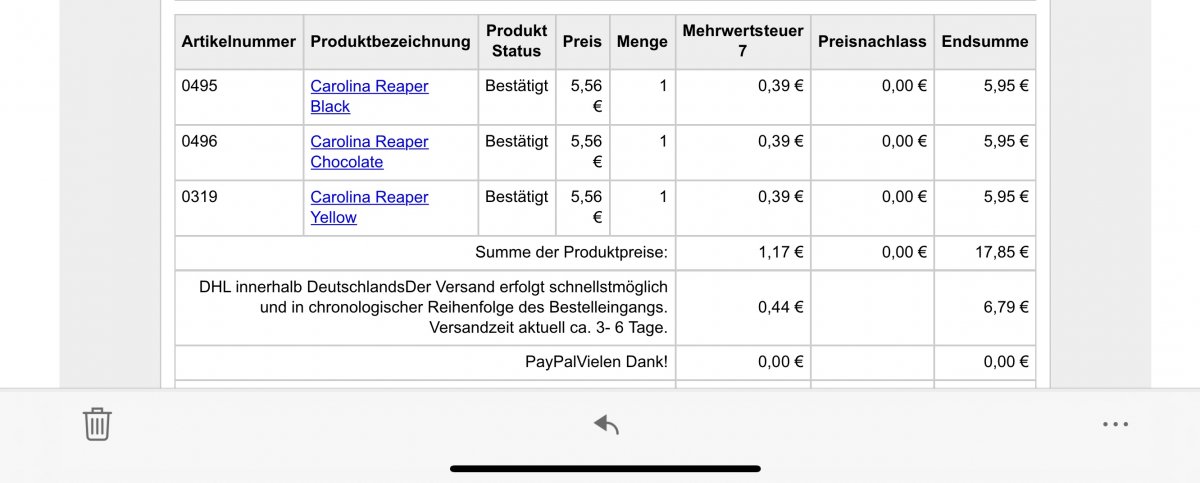The width and height of the screenshot is (1200, 483).
Task: Select article number 0496 cell
Action: pos(239,152)
